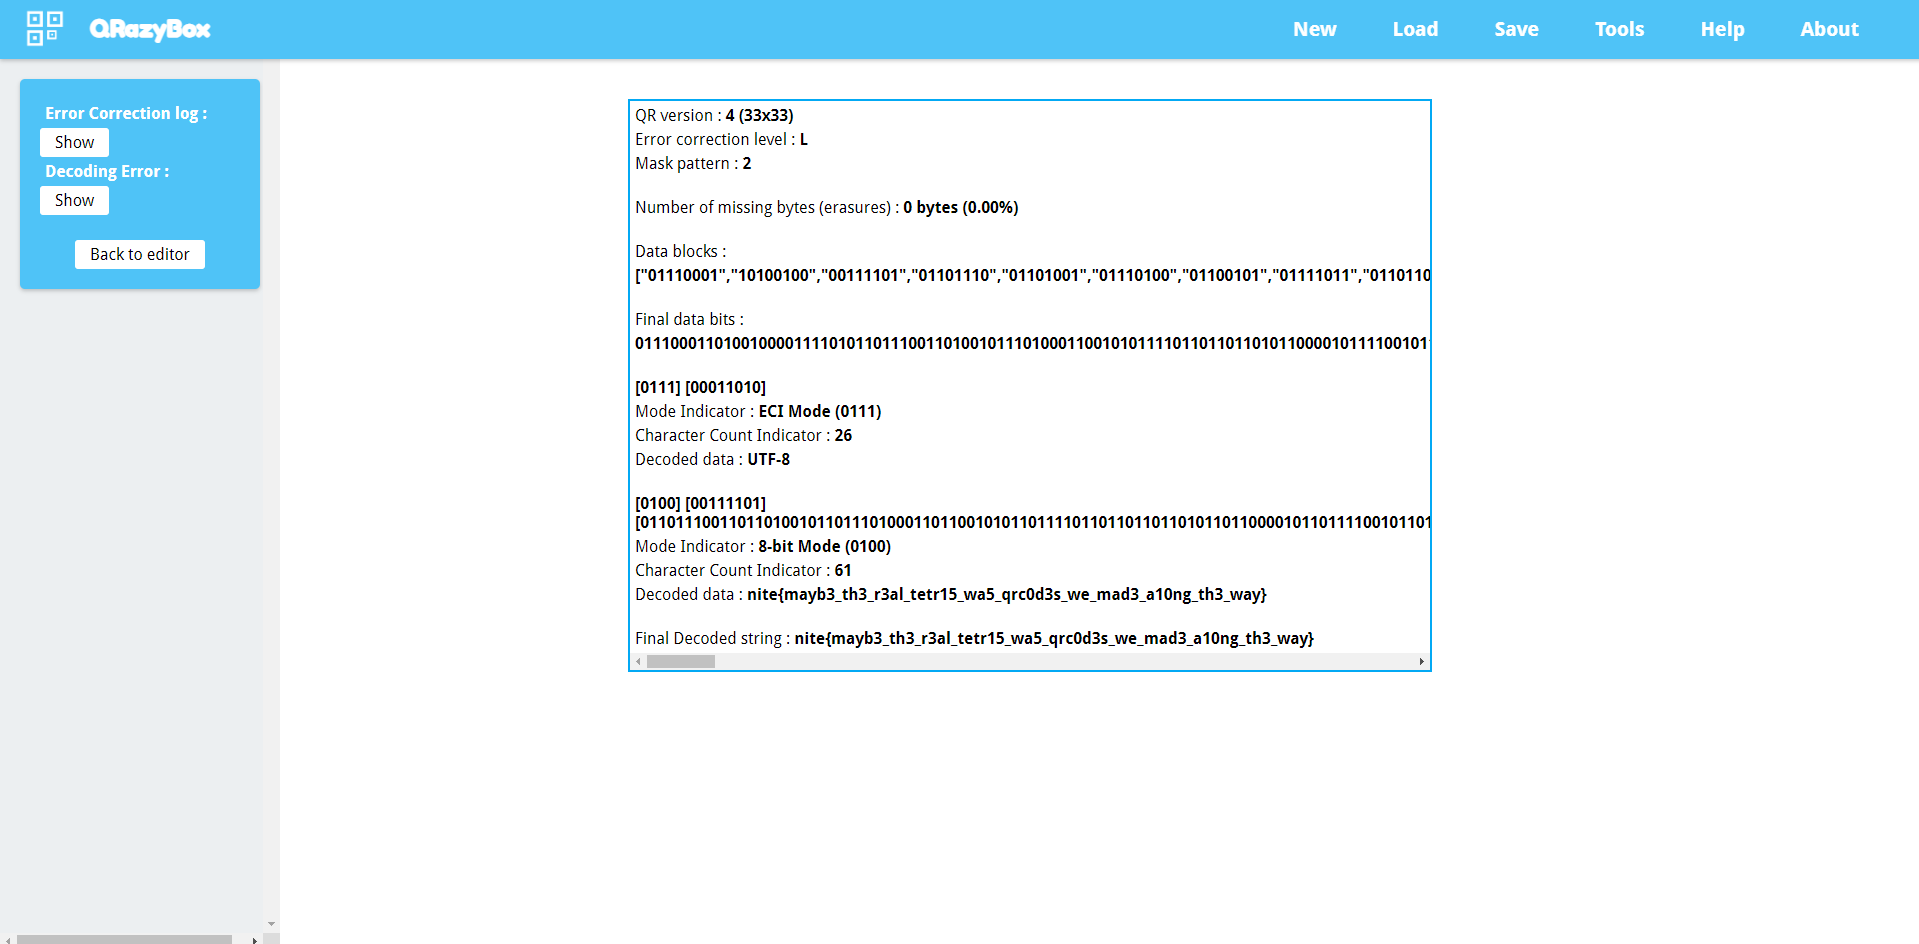This screenshot has width=1919, height=944.
Task: Click the results box horizontal scrollbar thumb
Action: tap(680, 662)
